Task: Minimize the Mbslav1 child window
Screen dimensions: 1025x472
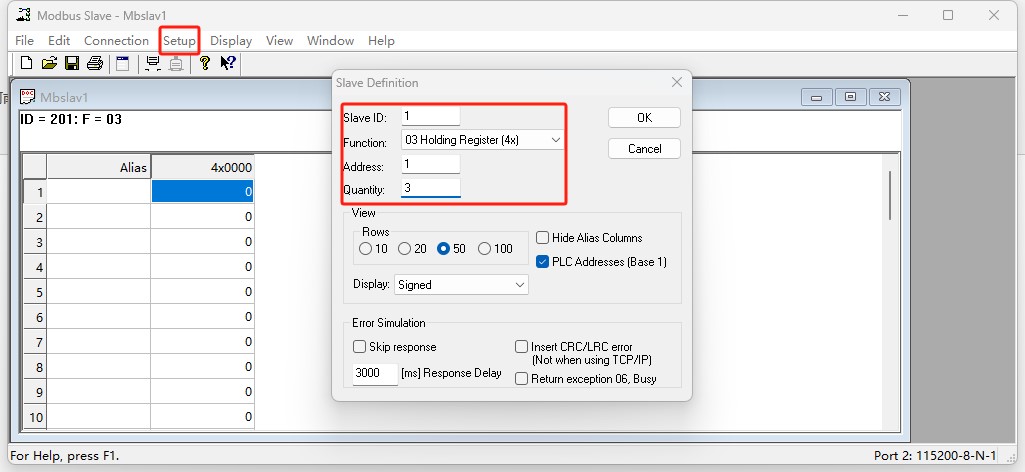Action: [x=816, y=97]
